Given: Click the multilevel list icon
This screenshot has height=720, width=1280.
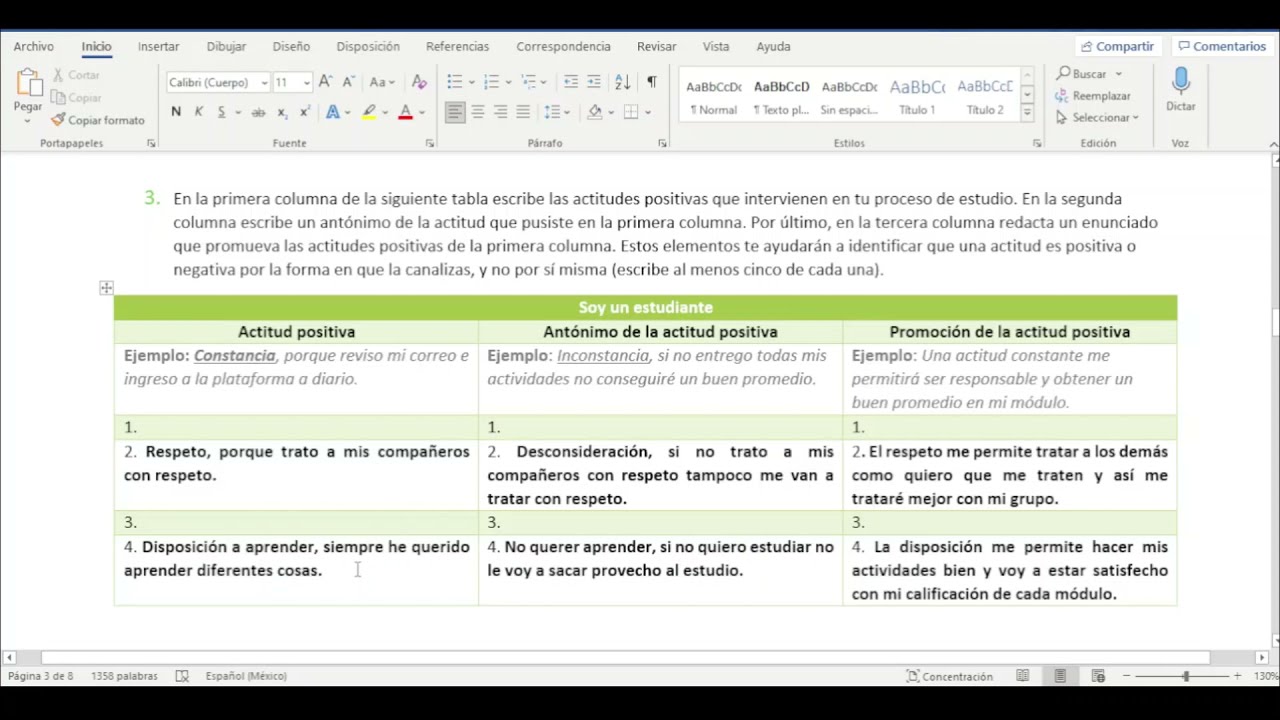Looking at the screenshot, I should pyautogui.click(x=528, y=82).
